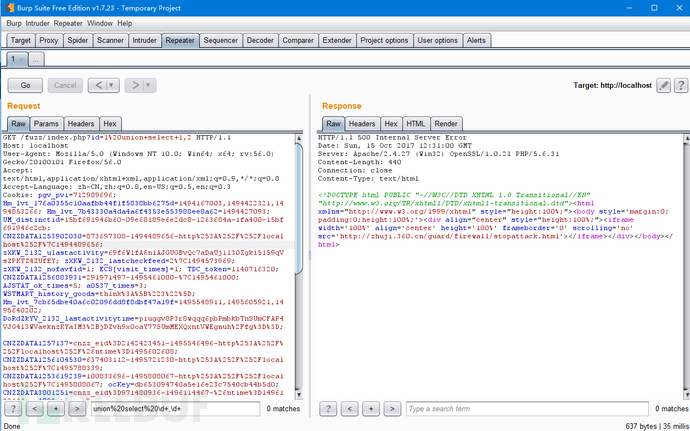Select the Response Render tab
Image resolution: width=690 pixels, height=431 pixels.
click(446, 124)
